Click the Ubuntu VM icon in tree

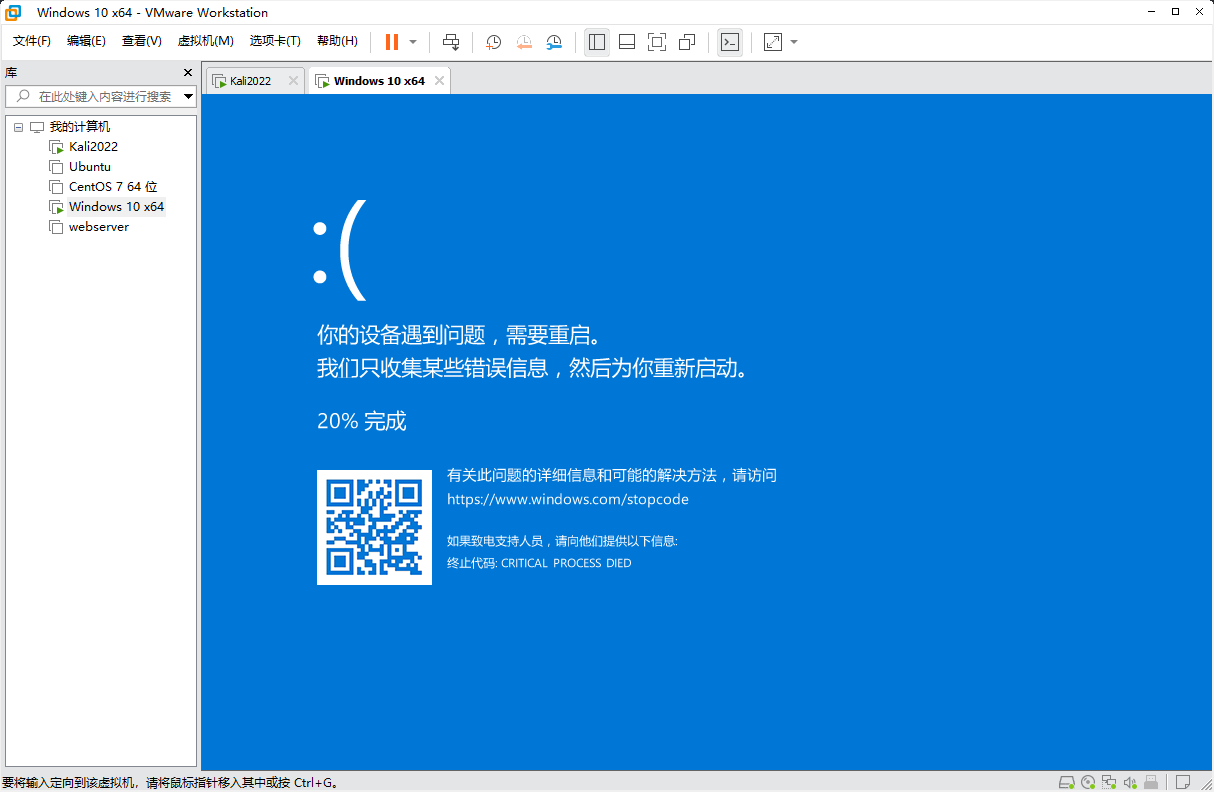pyautogui.click(x=56, y=167)
